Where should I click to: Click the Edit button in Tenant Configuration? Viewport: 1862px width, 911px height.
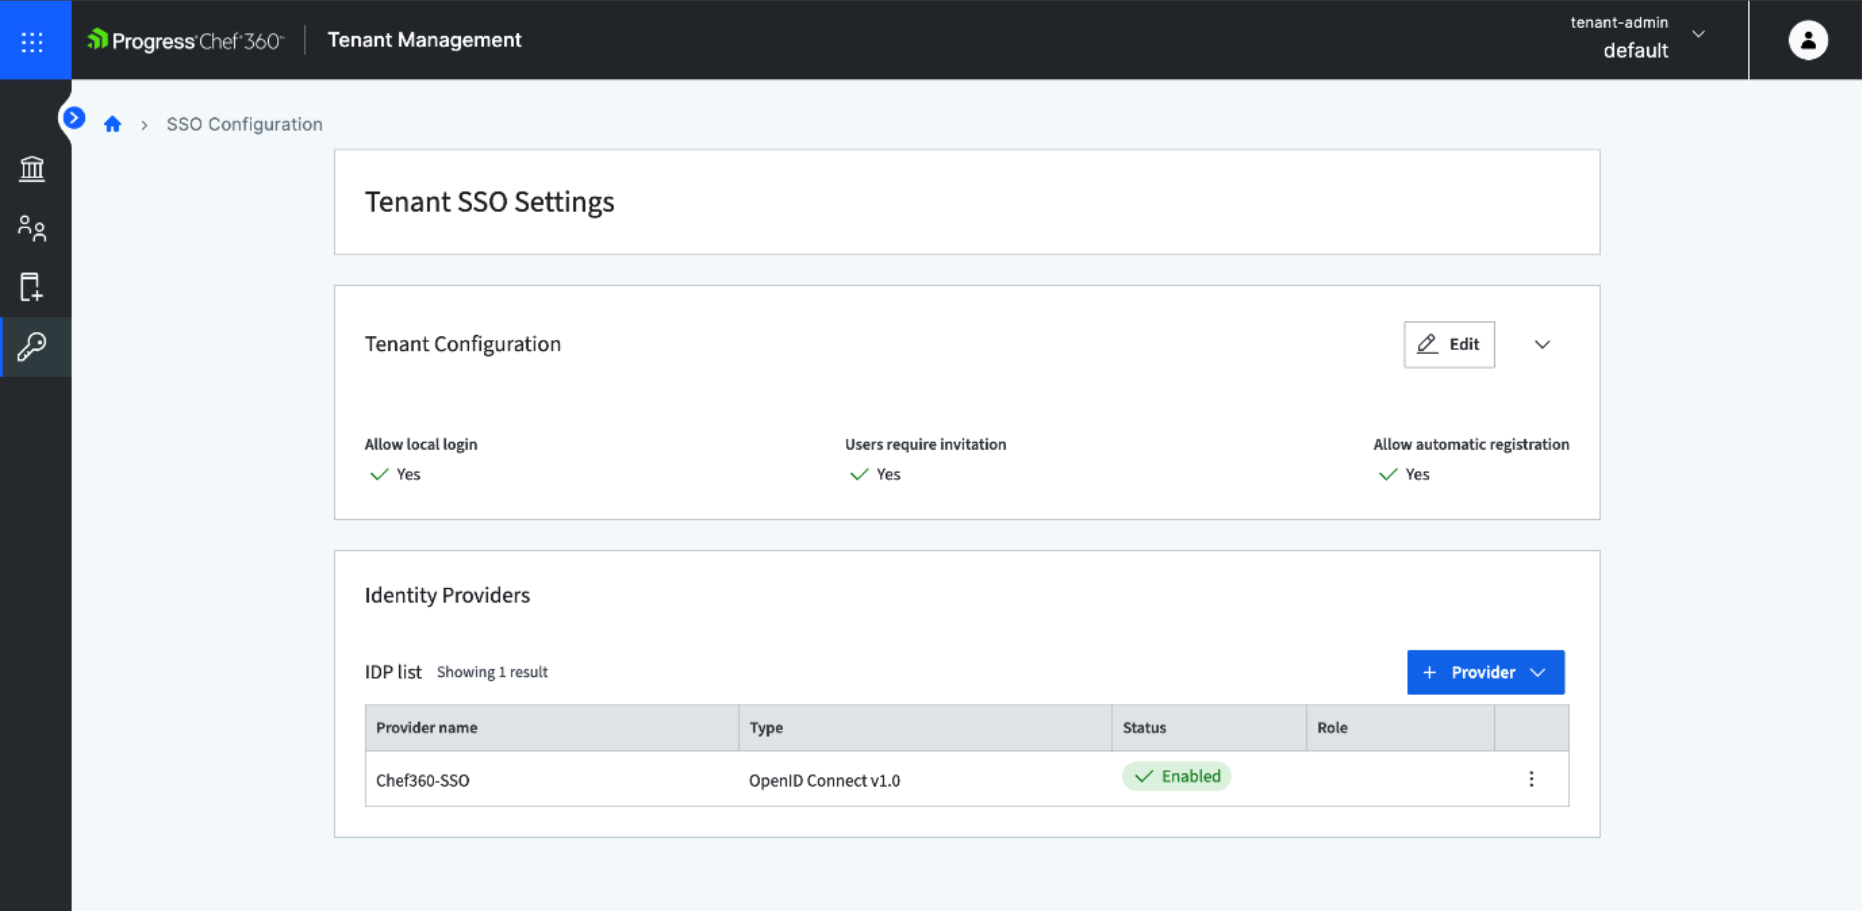point(1449,345)
